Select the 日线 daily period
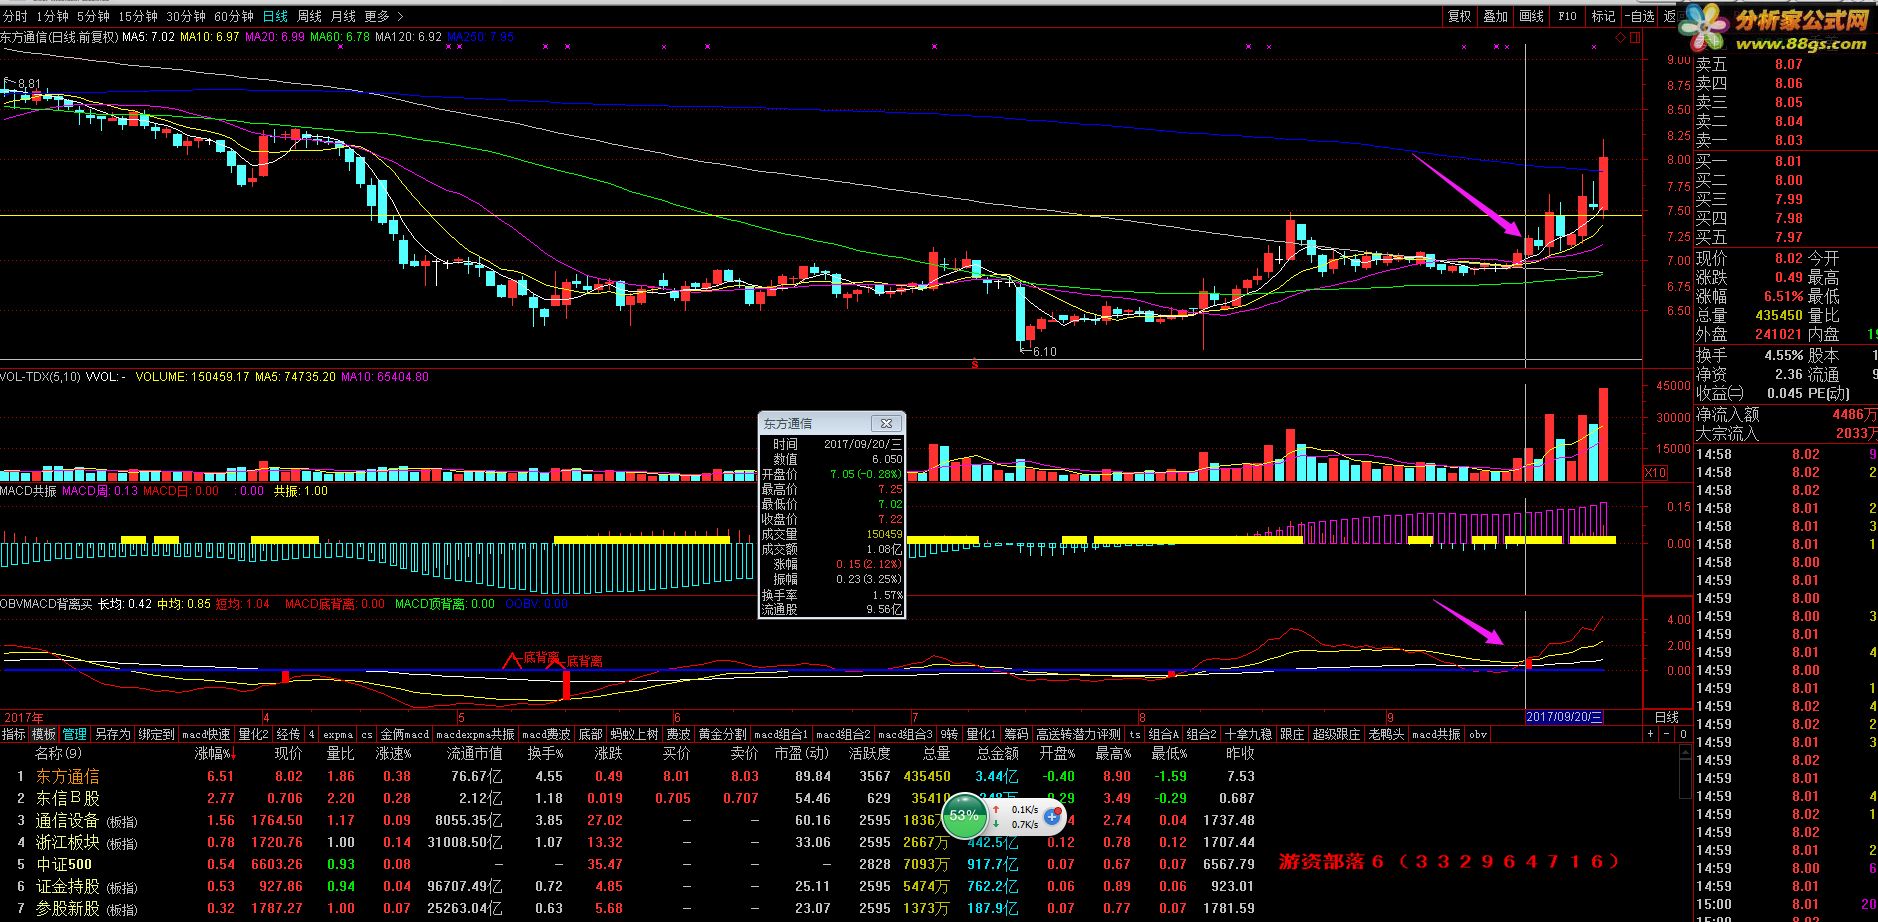 [275, 16]
